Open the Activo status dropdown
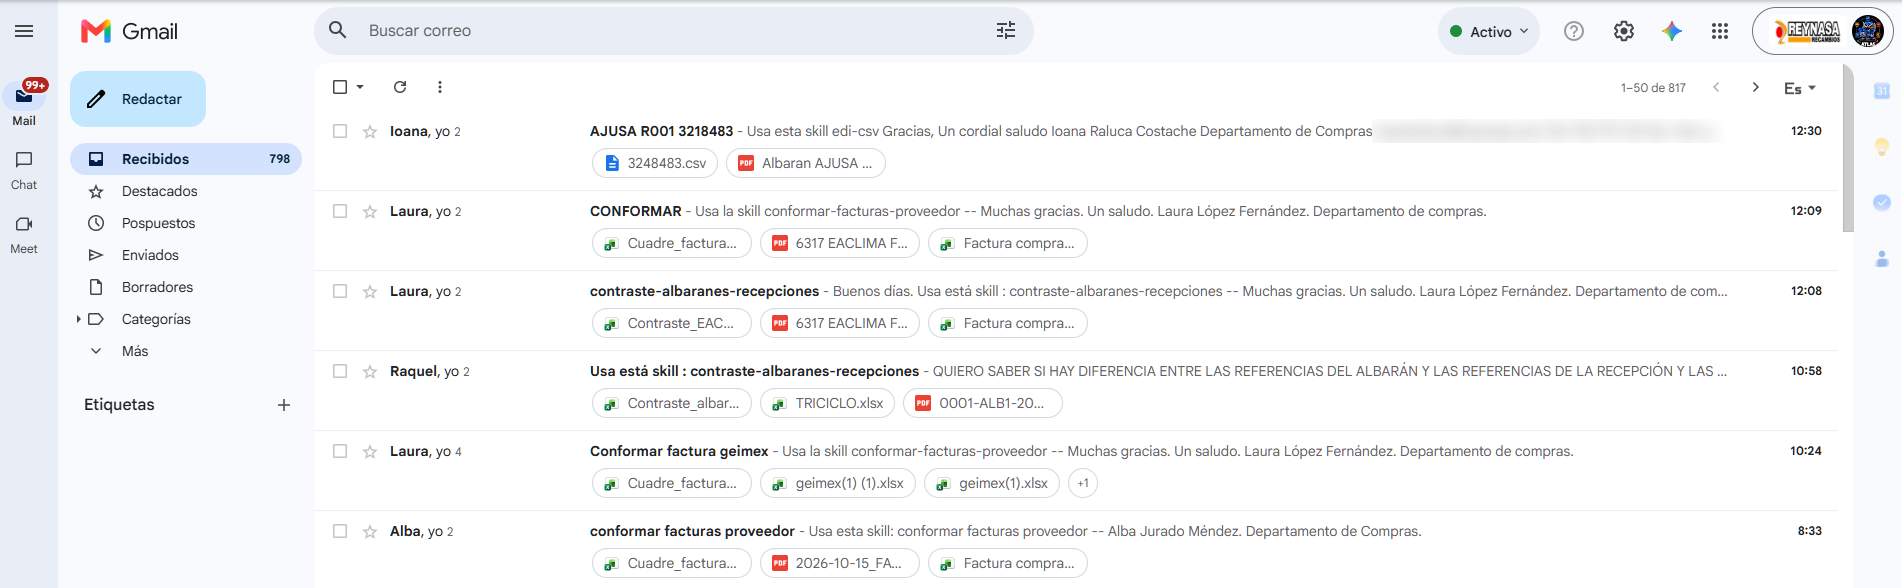 pos(1489,31)
